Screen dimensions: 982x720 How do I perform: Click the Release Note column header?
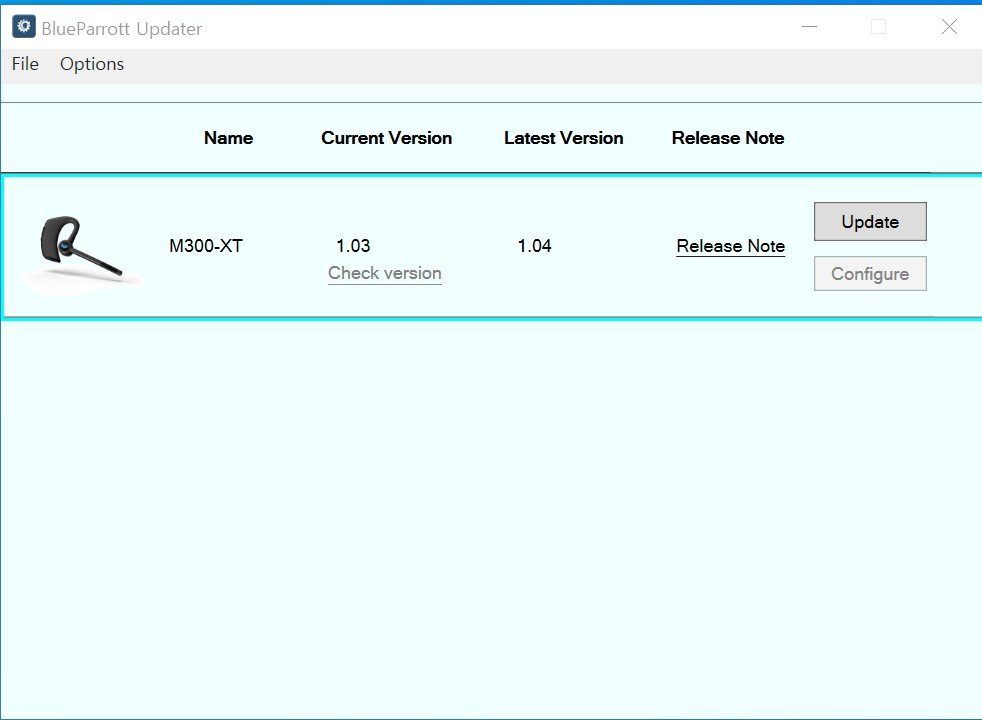click(728, 138)
